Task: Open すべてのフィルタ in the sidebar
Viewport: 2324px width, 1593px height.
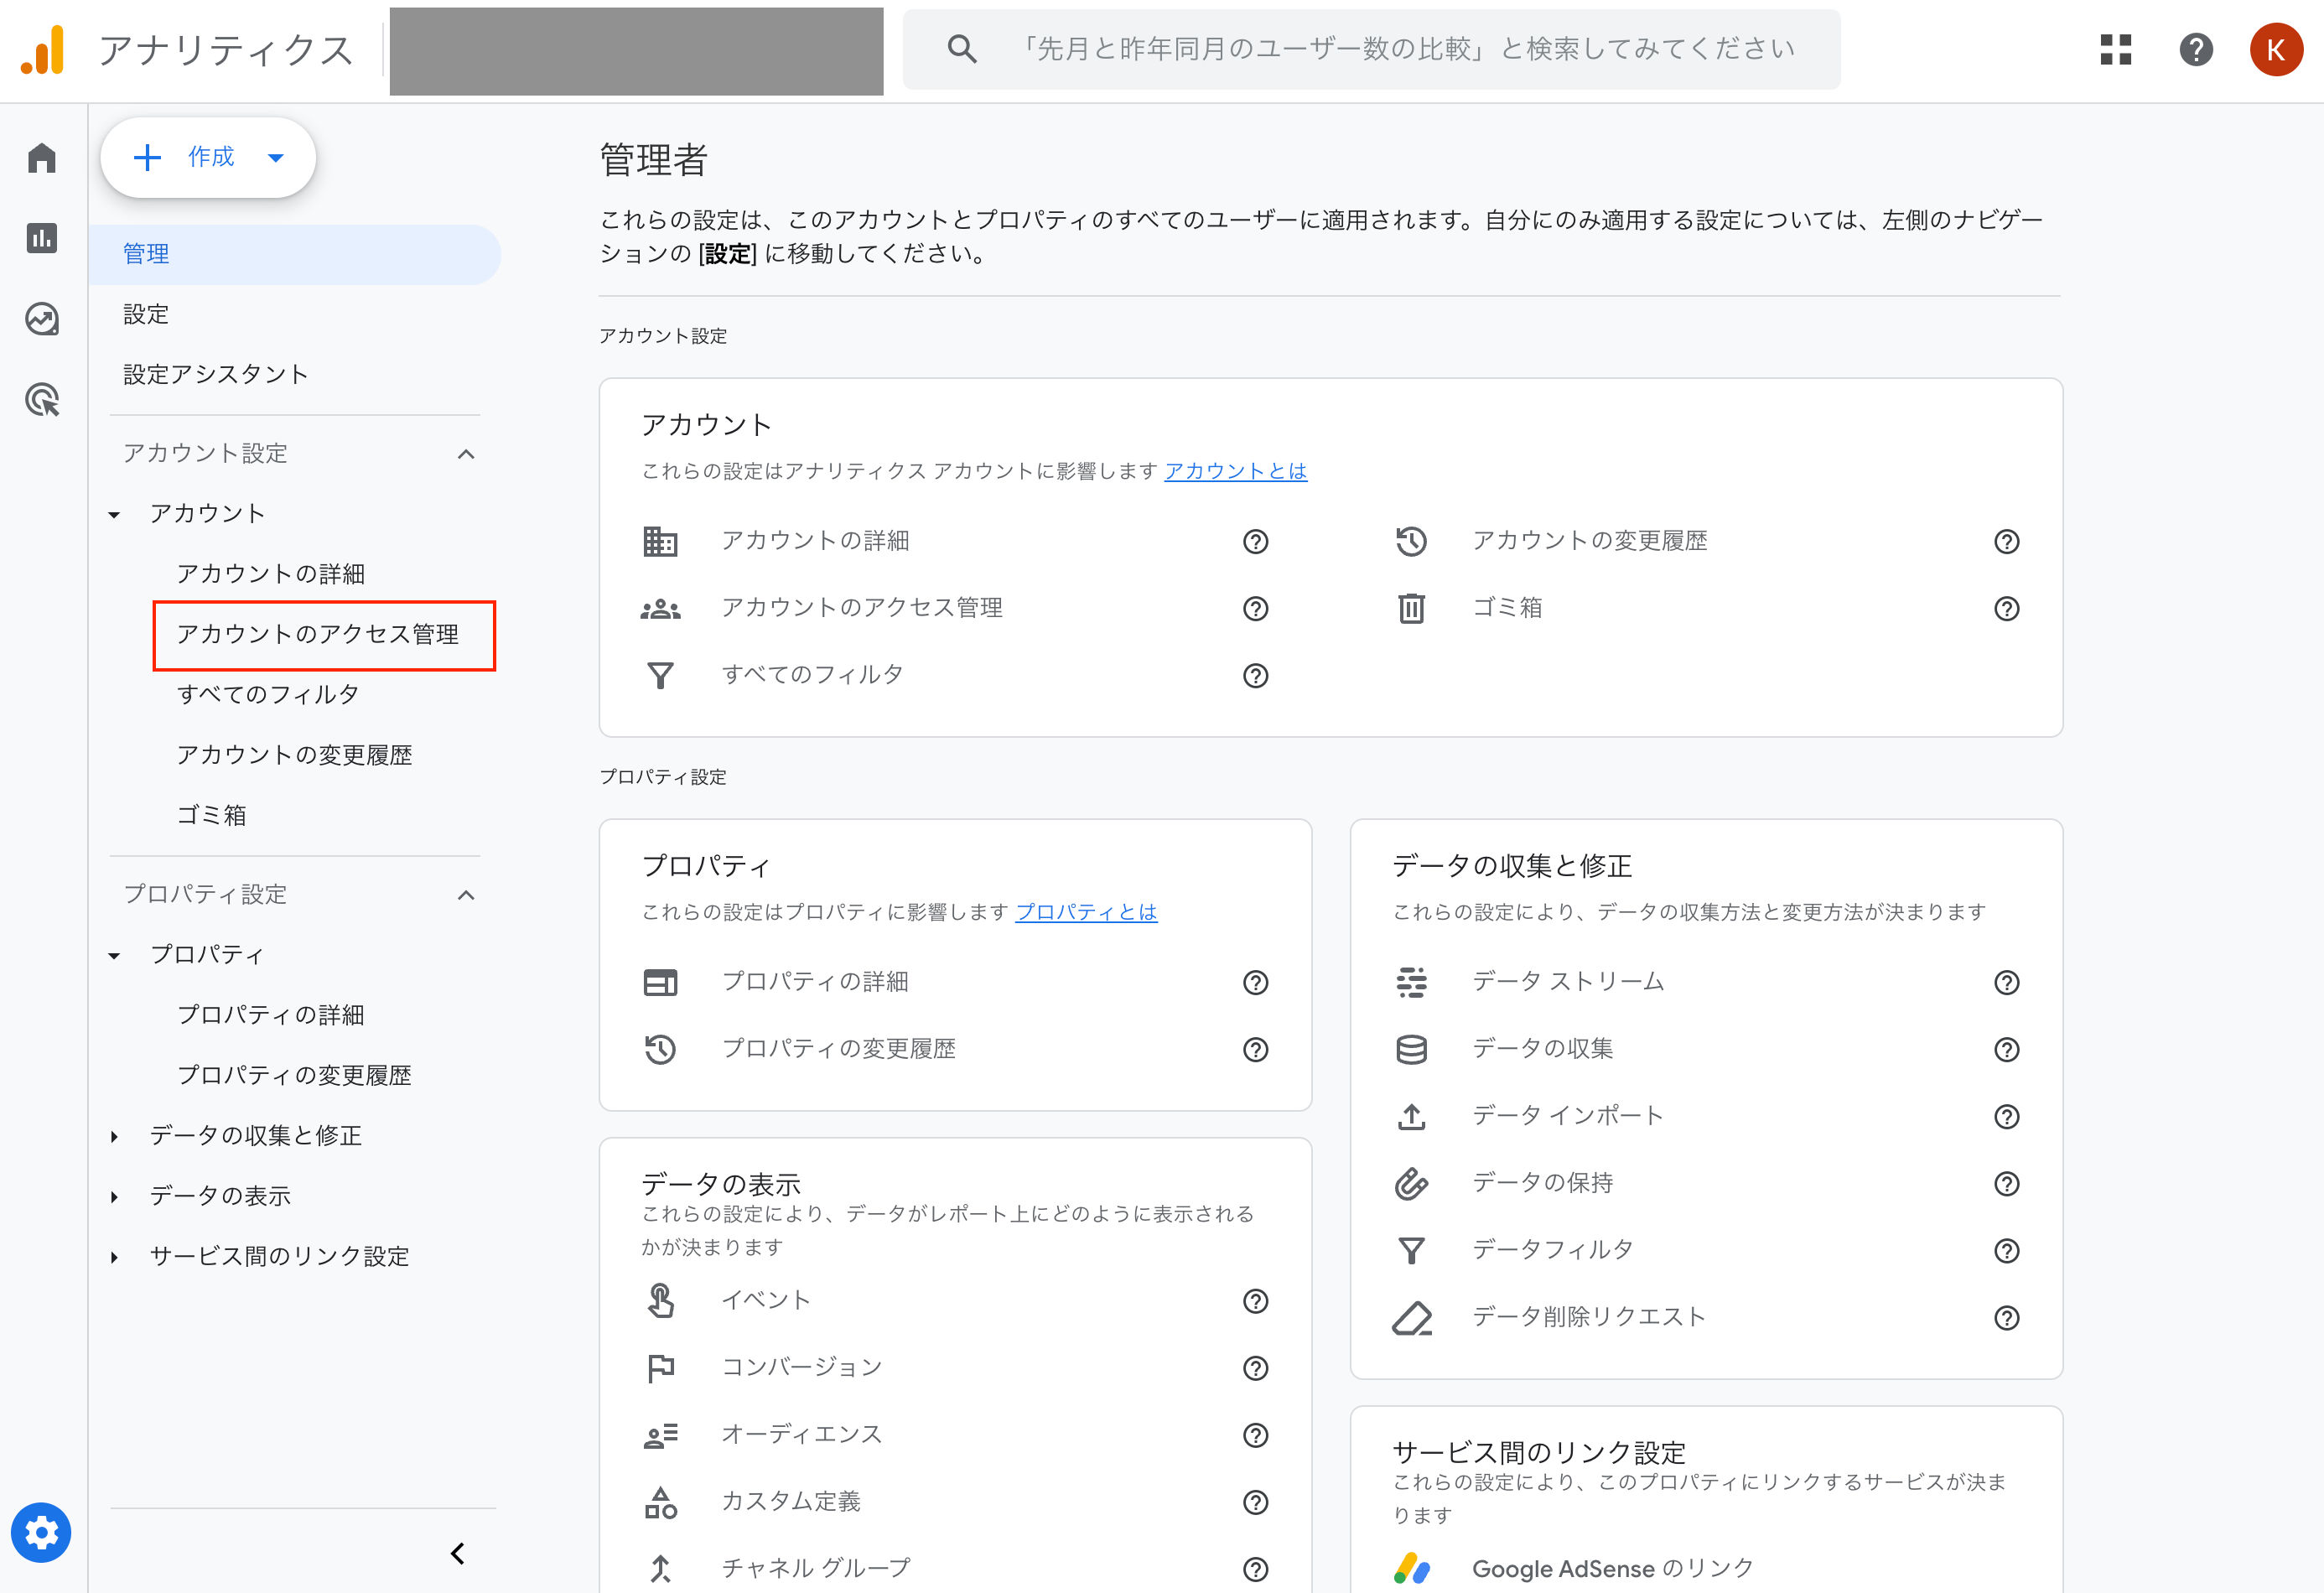Action: 268,695
